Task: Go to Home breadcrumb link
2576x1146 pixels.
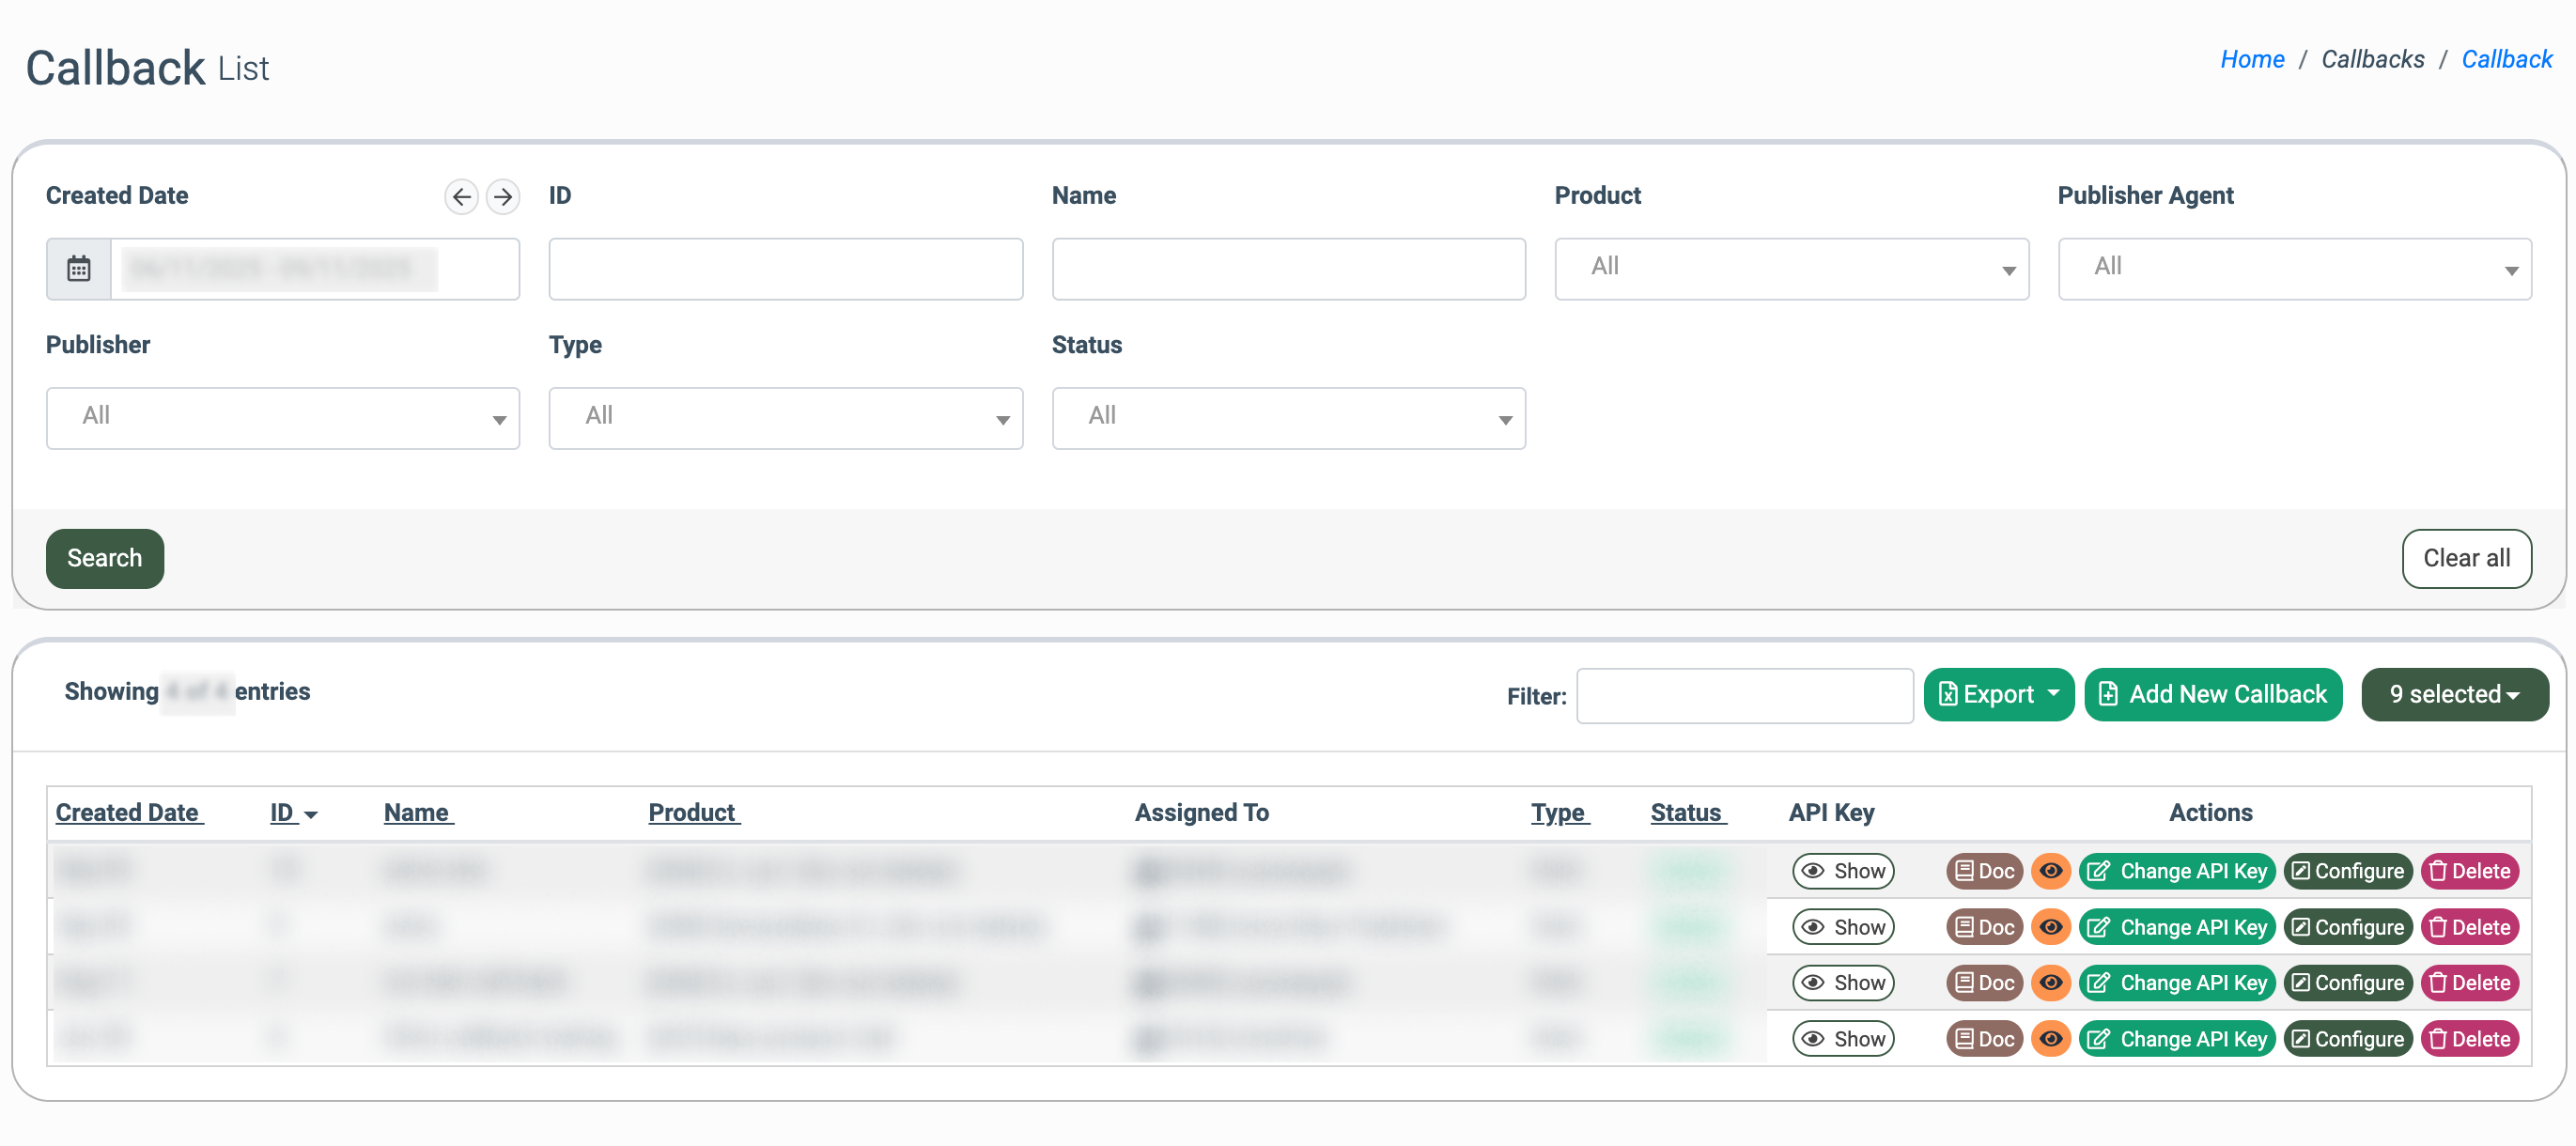Action: [2252, 59]
